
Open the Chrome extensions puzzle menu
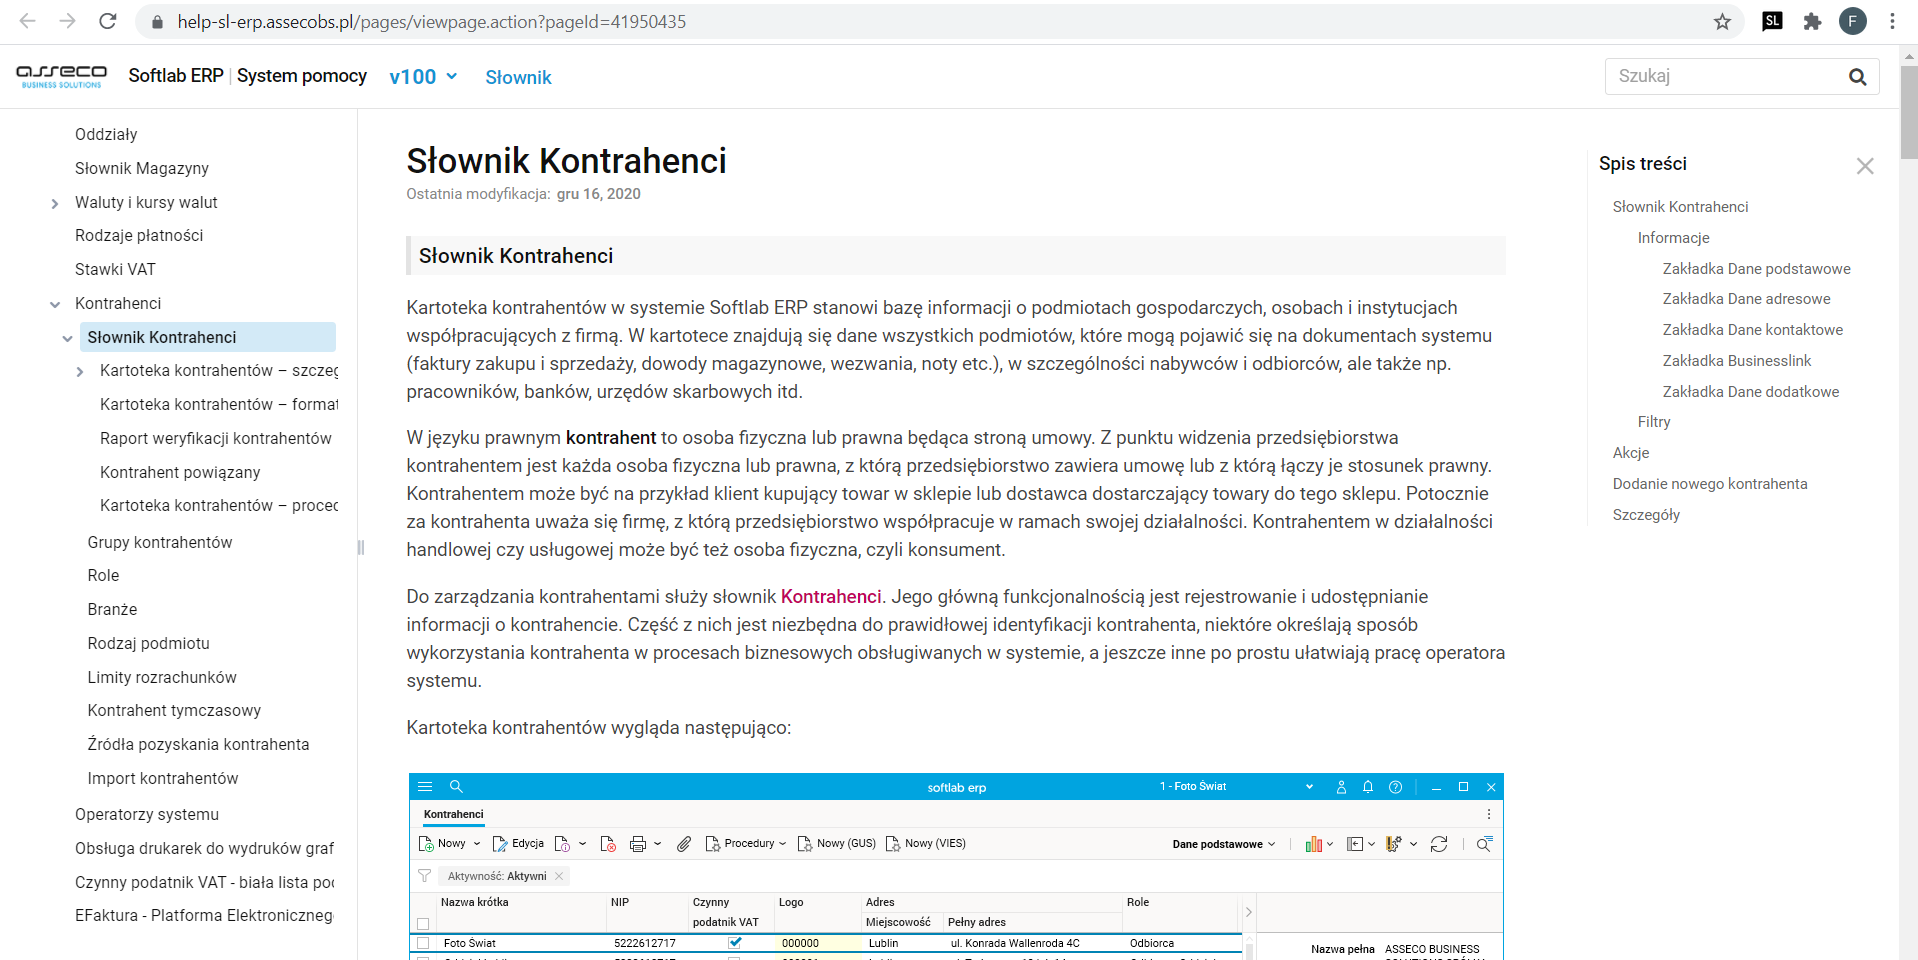click(1812, 21)
